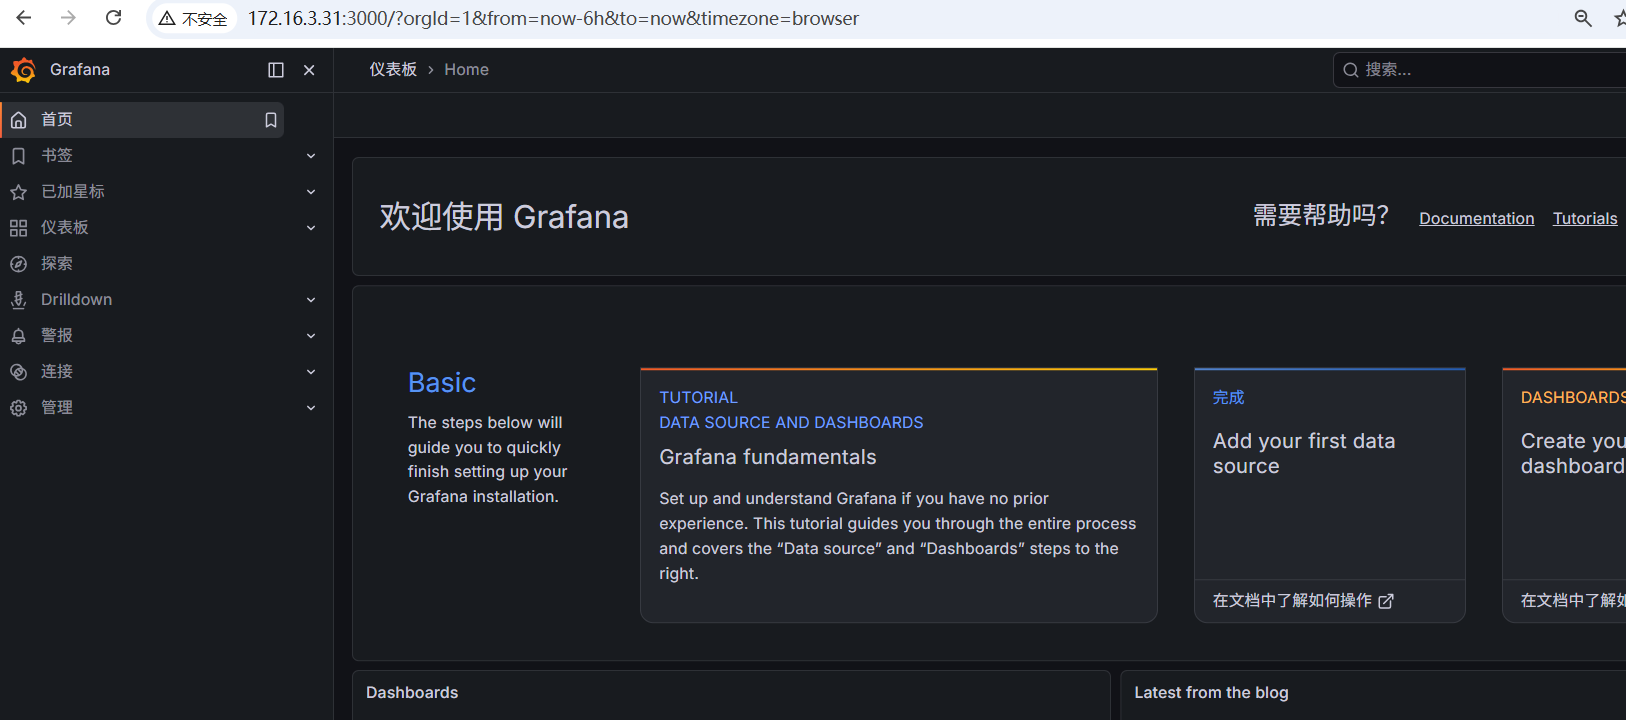This screenshot has width=1626, height=720.
Task: Focus the 搜索 search field
Action: (1480, 70)
